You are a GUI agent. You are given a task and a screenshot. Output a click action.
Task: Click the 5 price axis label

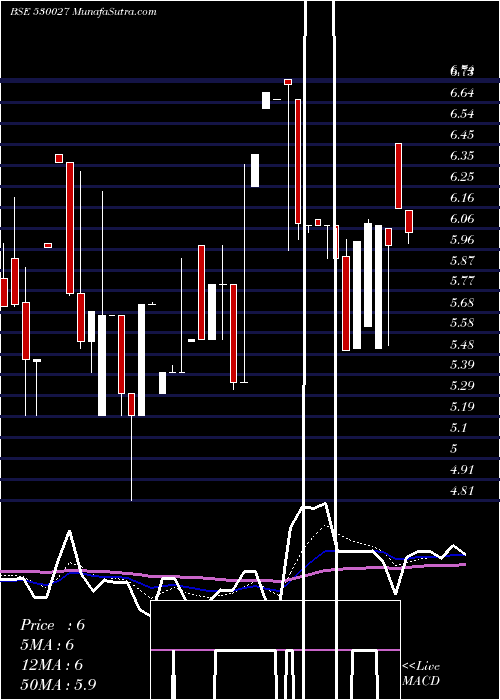pos(454,449)
